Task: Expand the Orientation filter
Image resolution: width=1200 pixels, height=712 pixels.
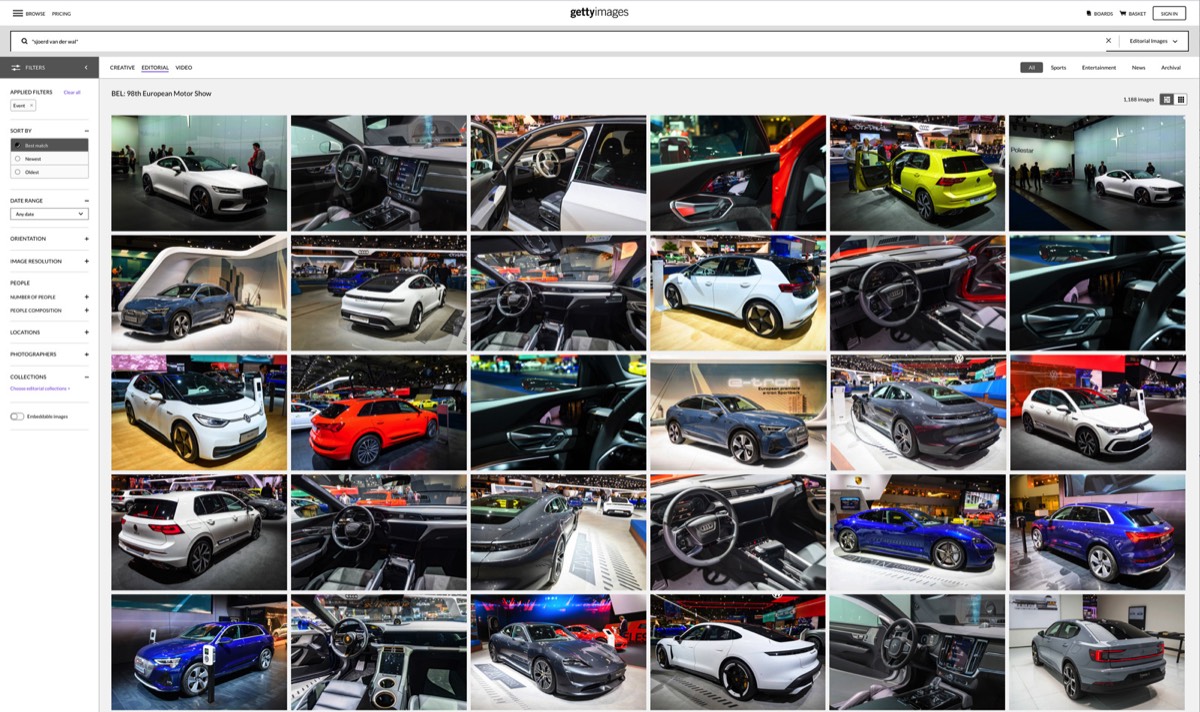Action: click(86, 239)
